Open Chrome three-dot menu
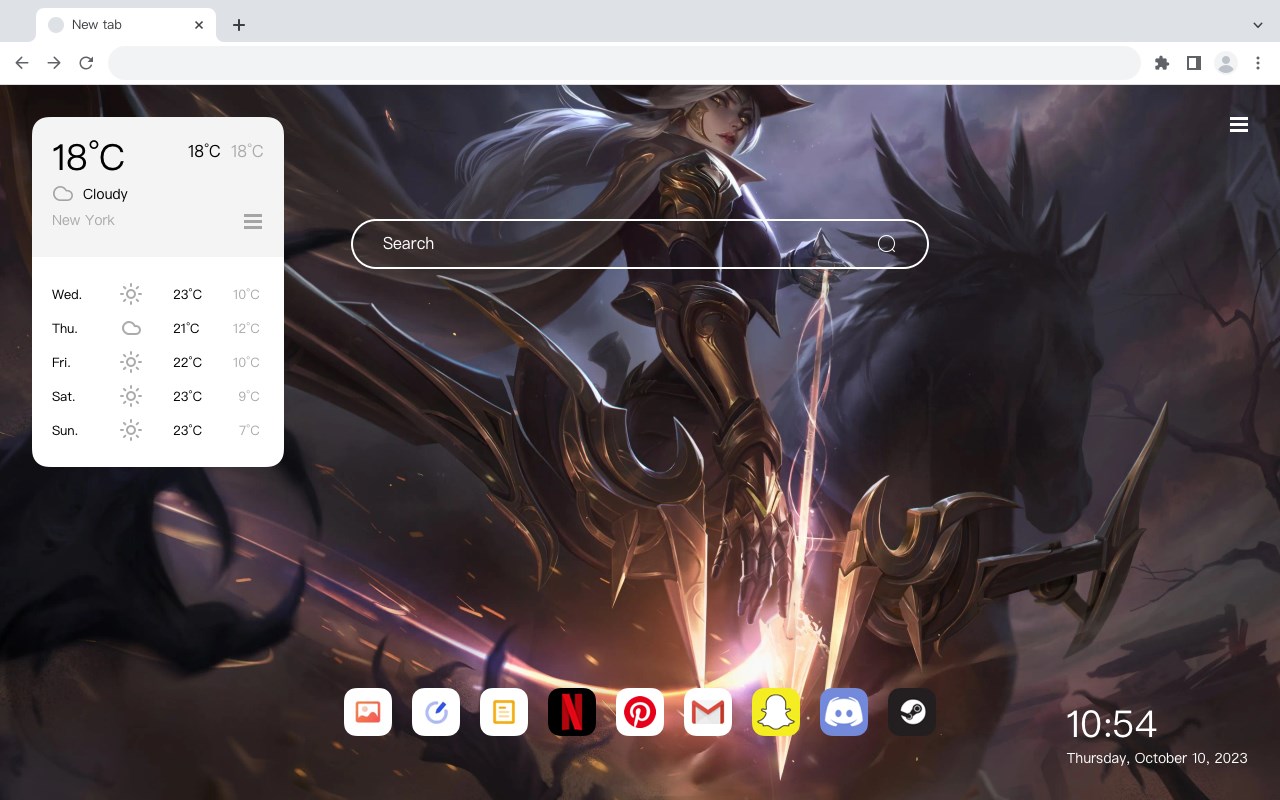 [1258, 63]
